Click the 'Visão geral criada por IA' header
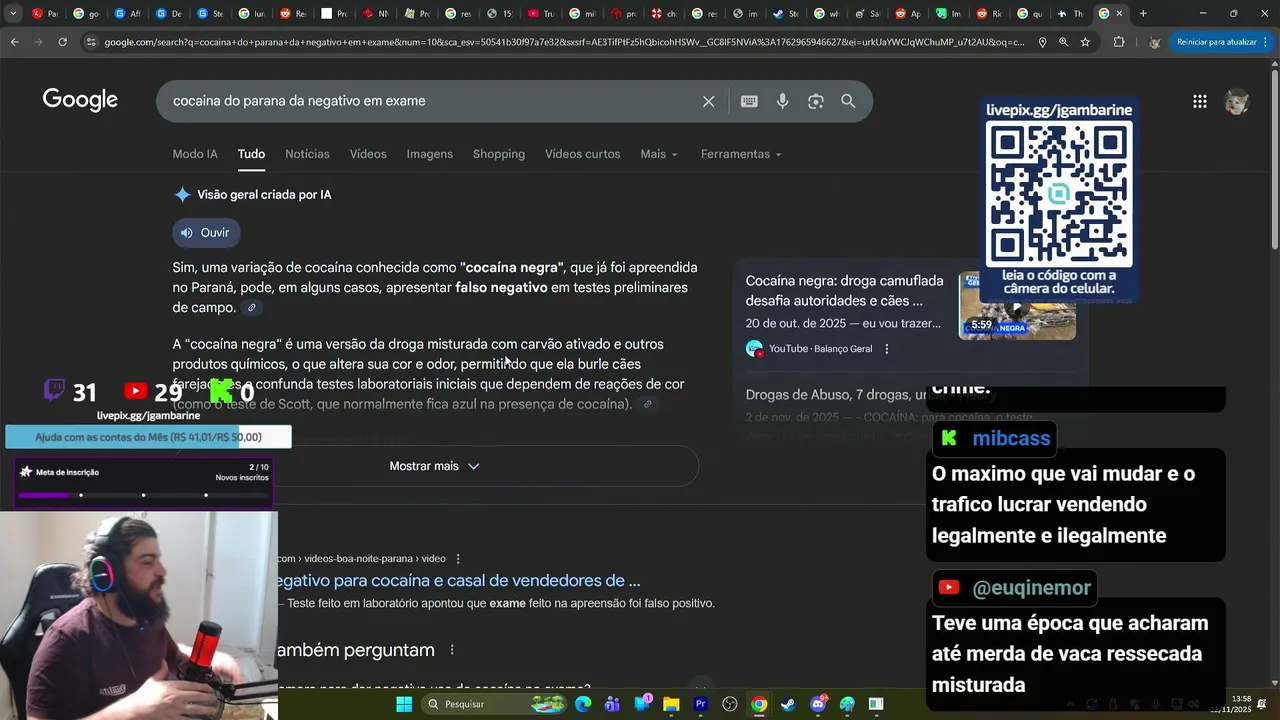1280x720 pixels. 264,195
